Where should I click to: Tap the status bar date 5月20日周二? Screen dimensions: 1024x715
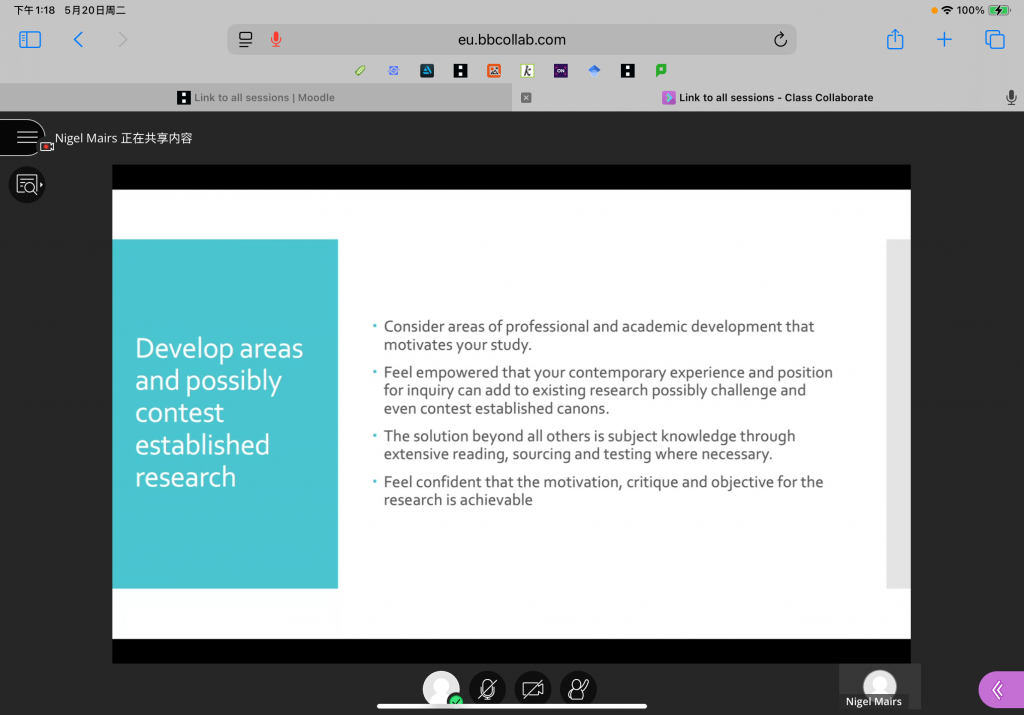(95, 10)
